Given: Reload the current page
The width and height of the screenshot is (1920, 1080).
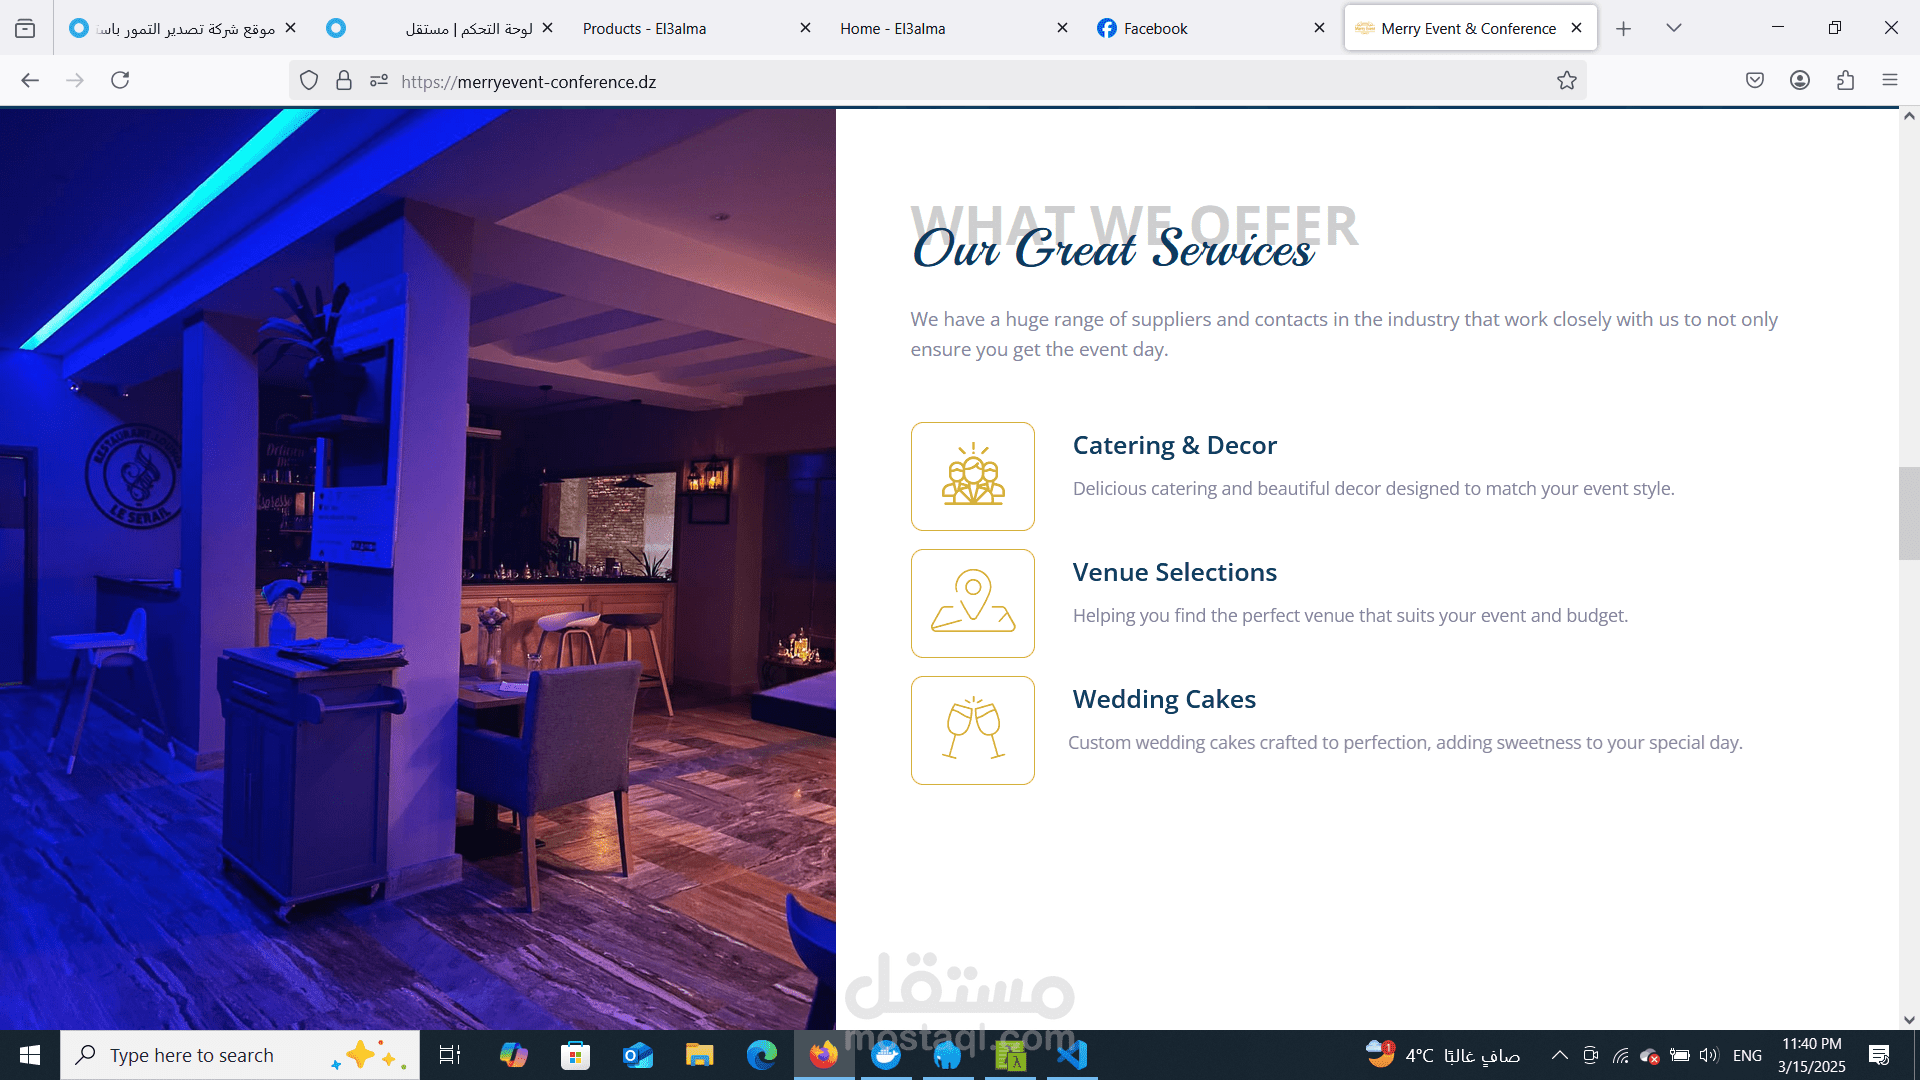Looking at the screenshot, I should coord(120,80).
